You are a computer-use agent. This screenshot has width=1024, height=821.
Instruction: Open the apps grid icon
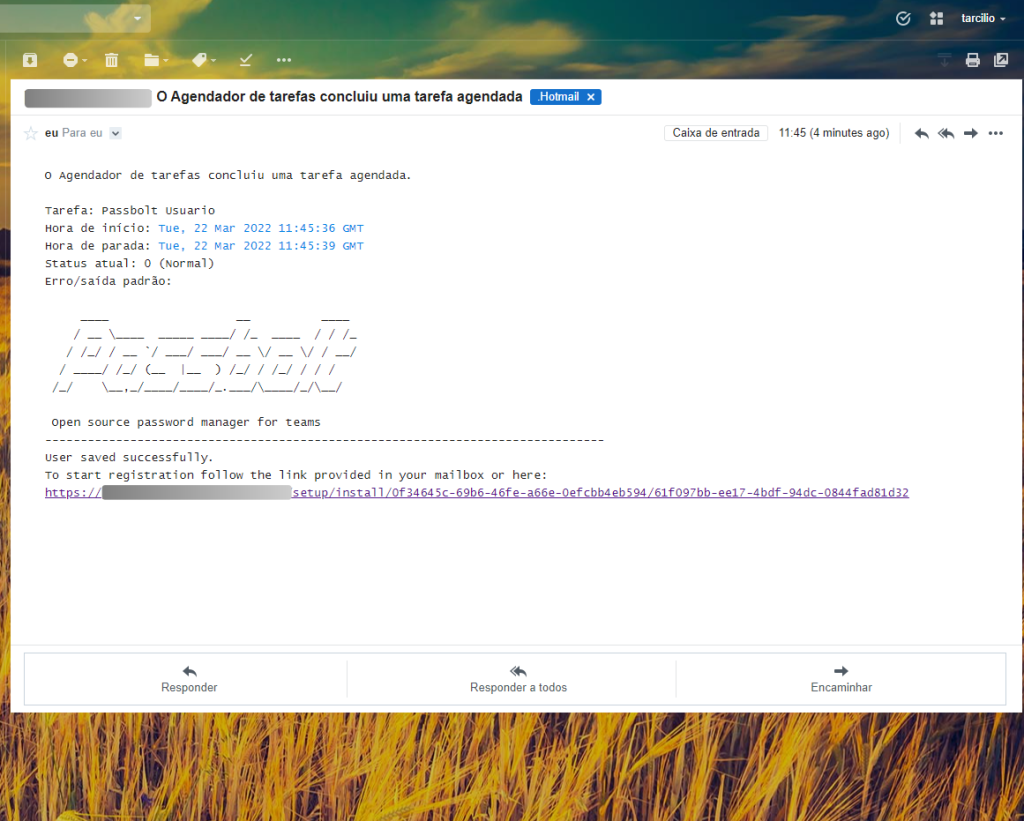point(936,18)
